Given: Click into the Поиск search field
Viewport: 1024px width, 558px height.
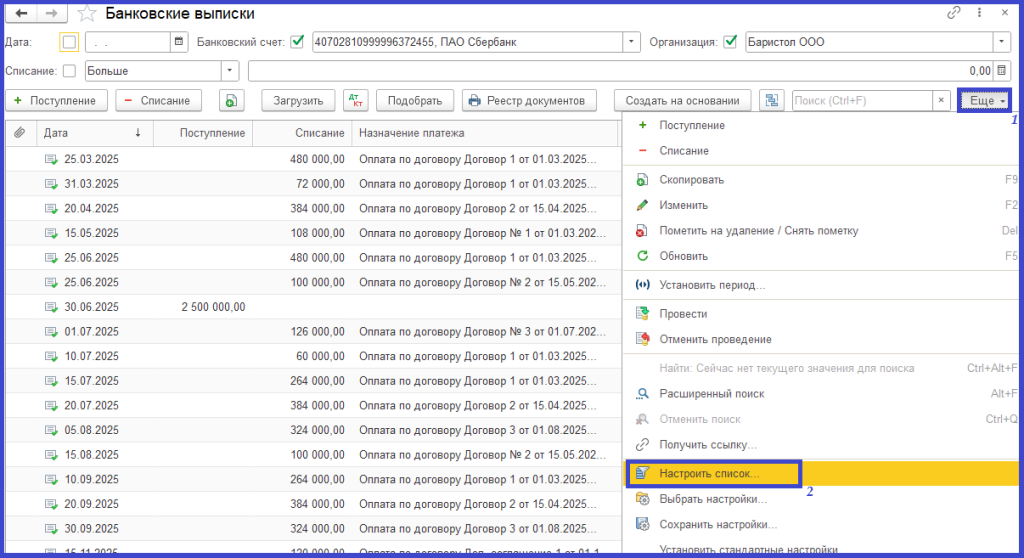Looking at the screenshot, I should point(860,101).
